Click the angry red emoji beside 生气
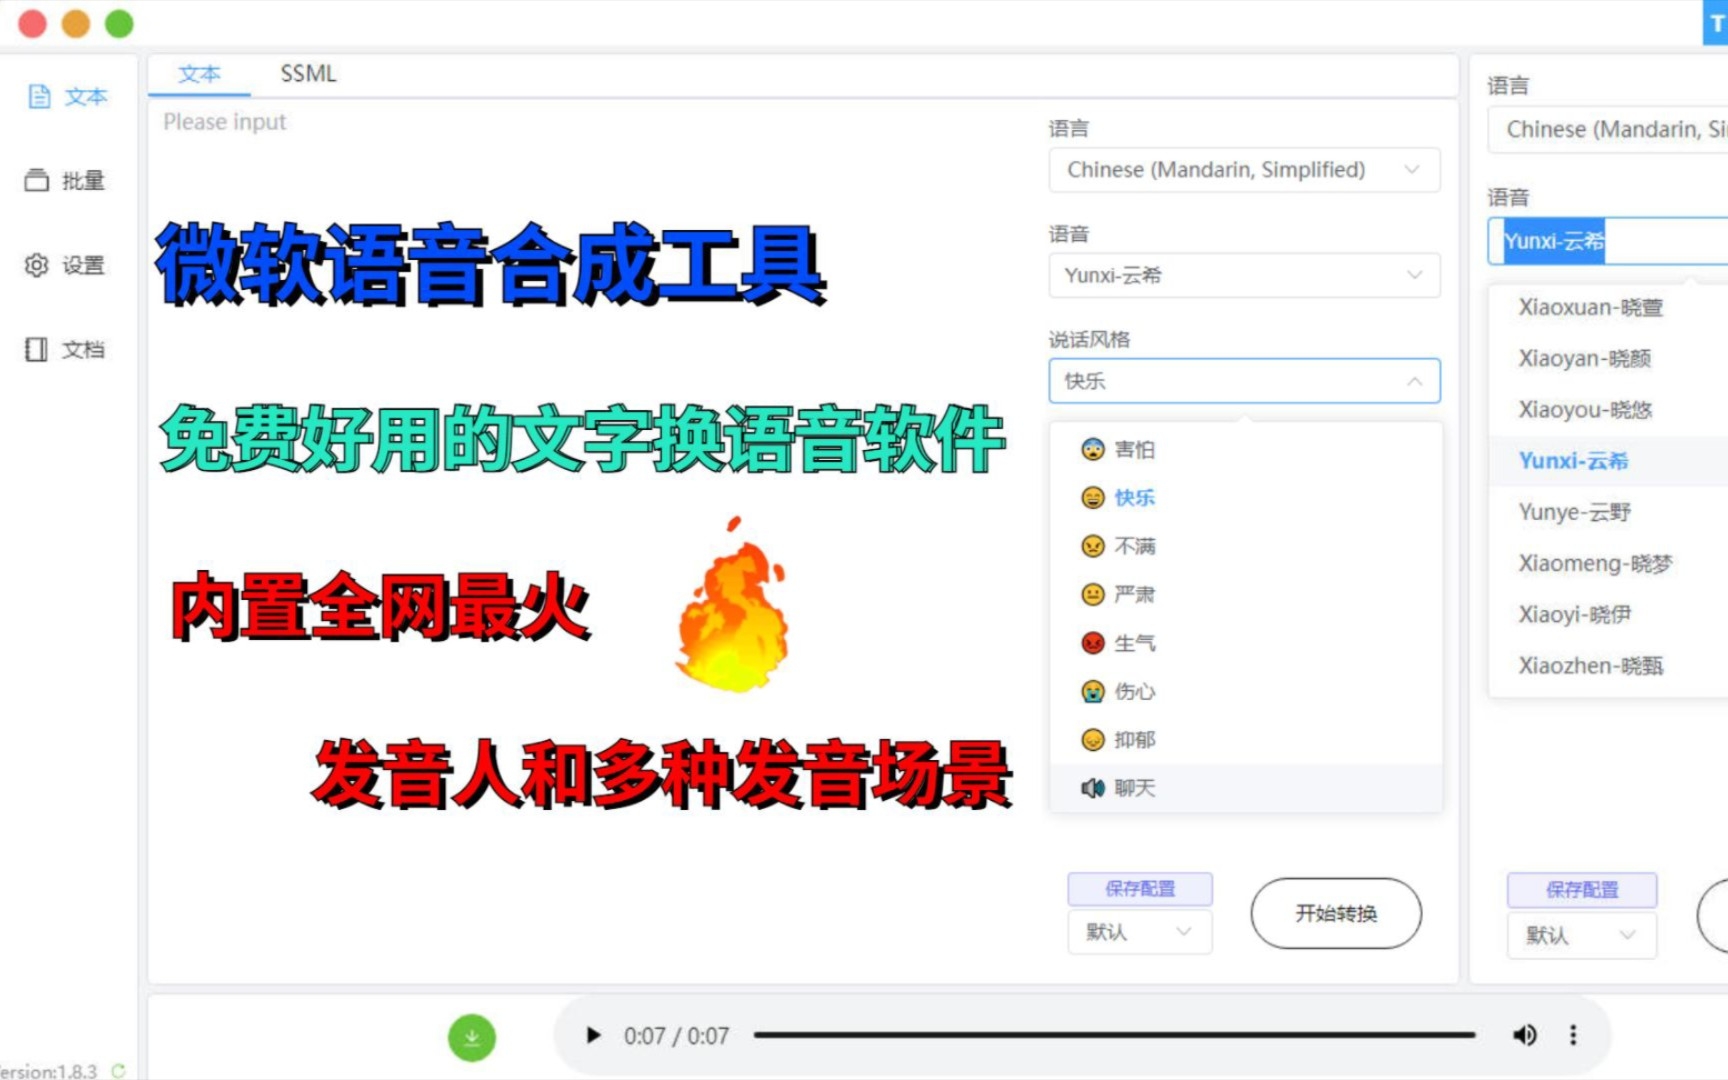This screenshot has height=1080, width=1728. tap(1093, 643)
